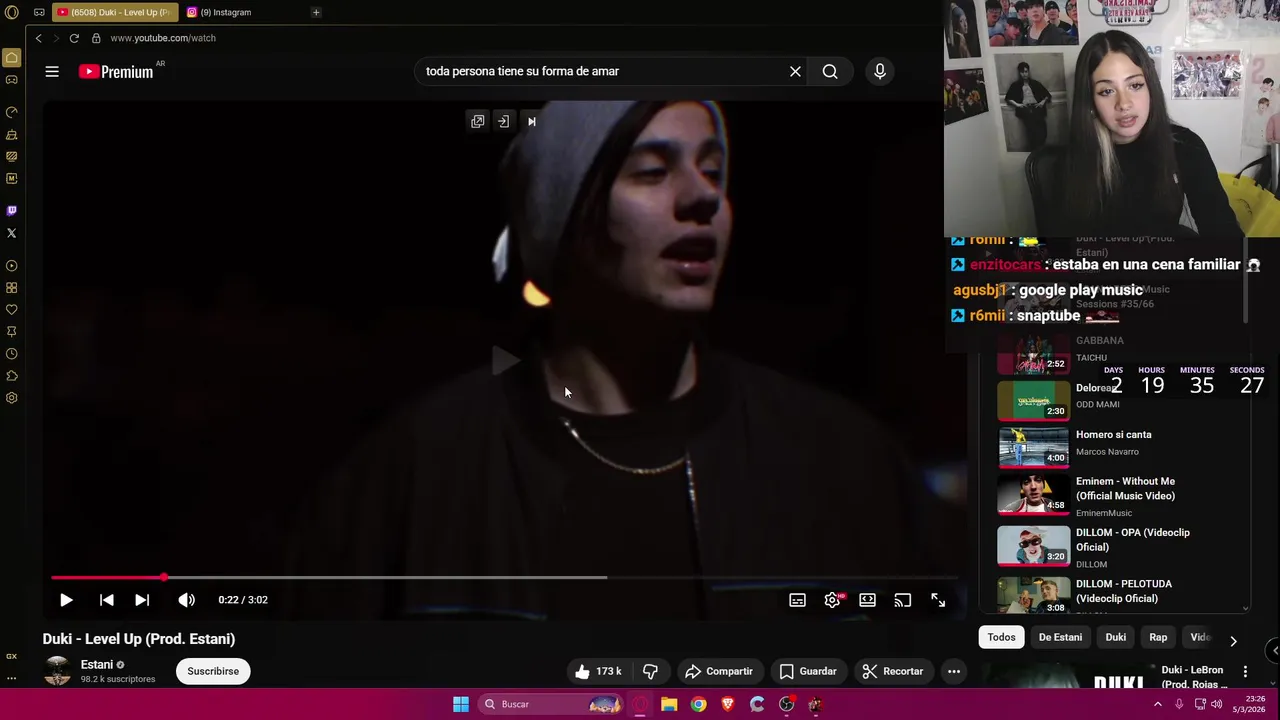
Task: Open the site security lock icon
Action: click(x=96, y=38)
